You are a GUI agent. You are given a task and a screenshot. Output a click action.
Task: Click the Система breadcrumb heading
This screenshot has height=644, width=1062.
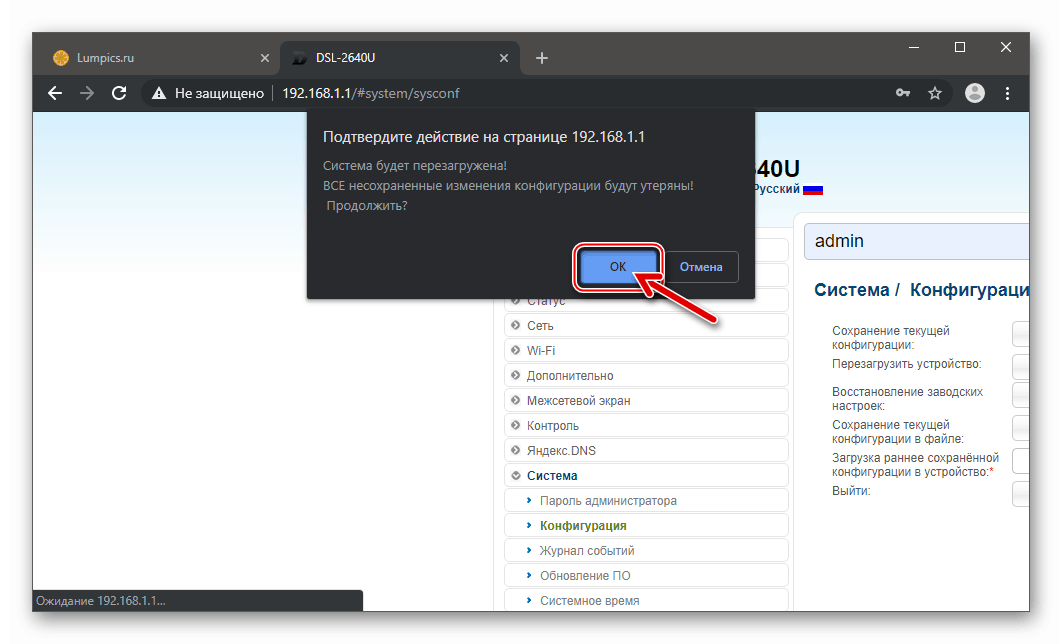851,290
